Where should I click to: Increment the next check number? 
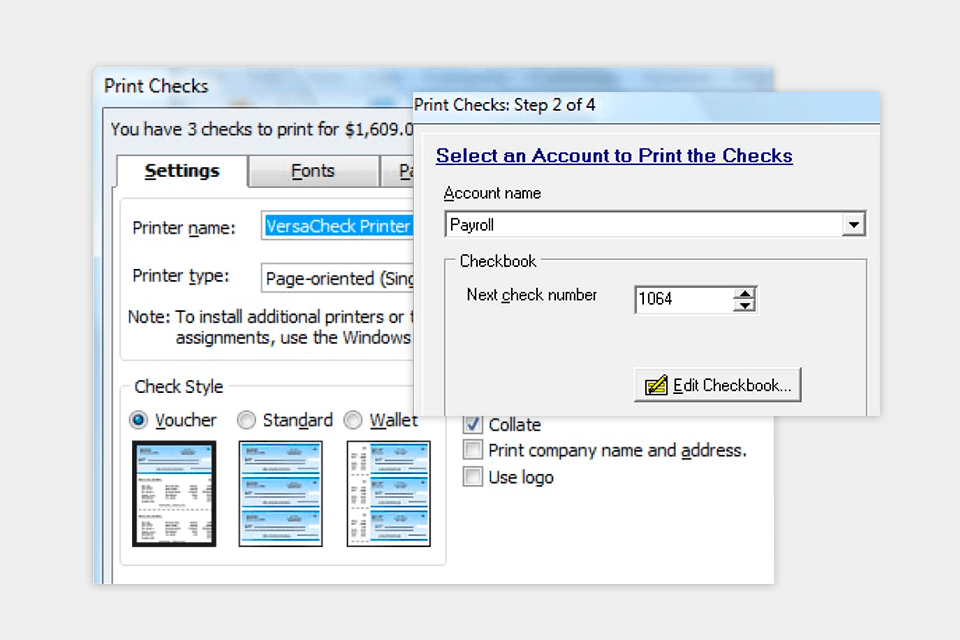click(x=746, y=293)
